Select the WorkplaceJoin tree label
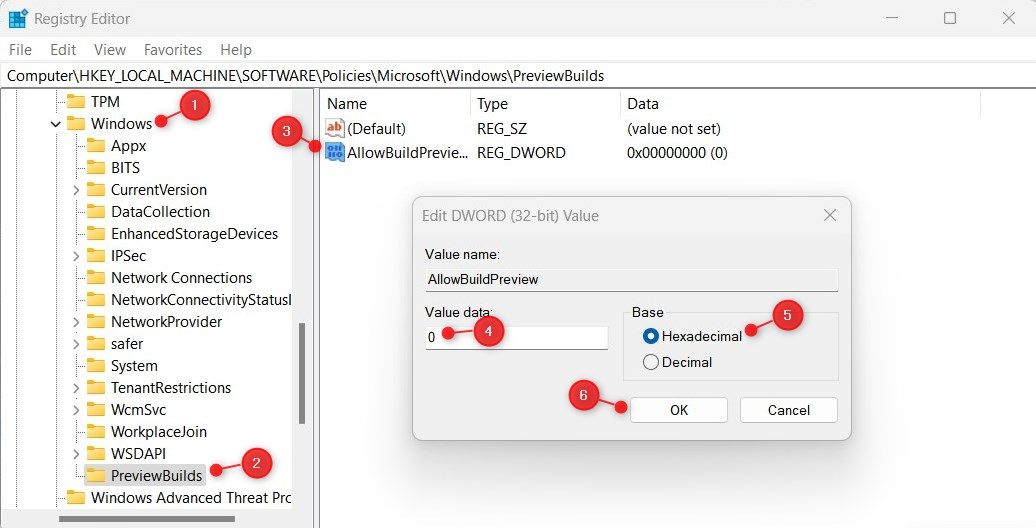 click(159, 432)
